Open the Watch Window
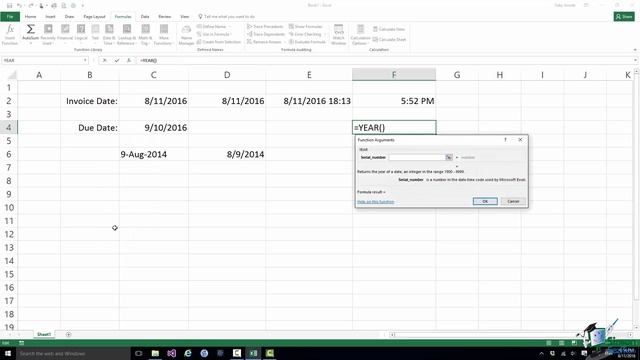This screenshot has height=360, width=640. [338, 34]
